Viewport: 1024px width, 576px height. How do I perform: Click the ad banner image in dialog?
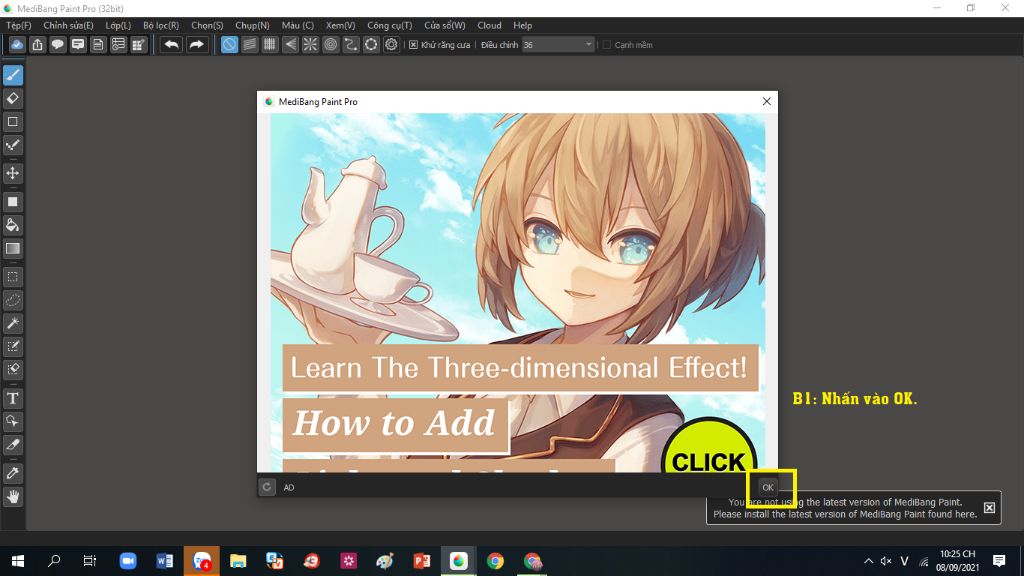click(518, 293)
